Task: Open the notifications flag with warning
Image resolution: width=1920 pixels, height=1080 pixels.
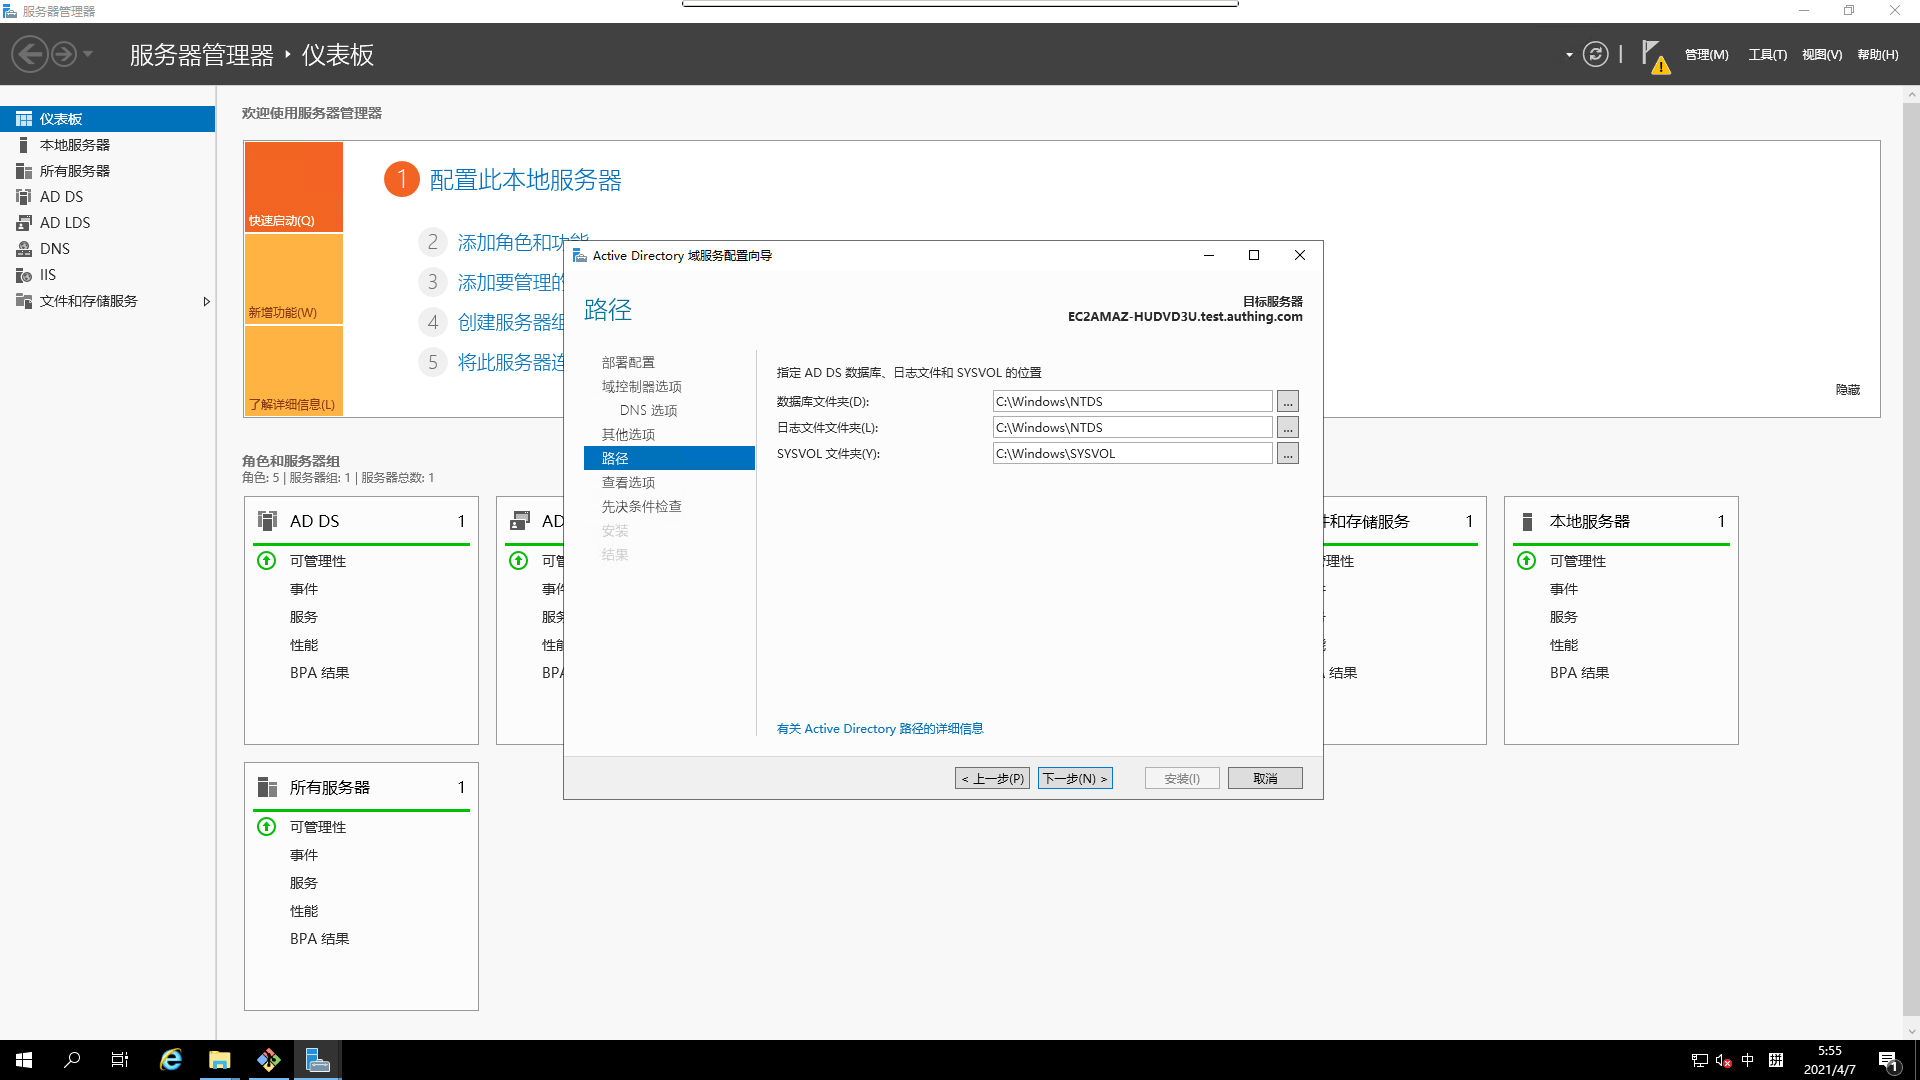Action: (x=1653, y=56)
